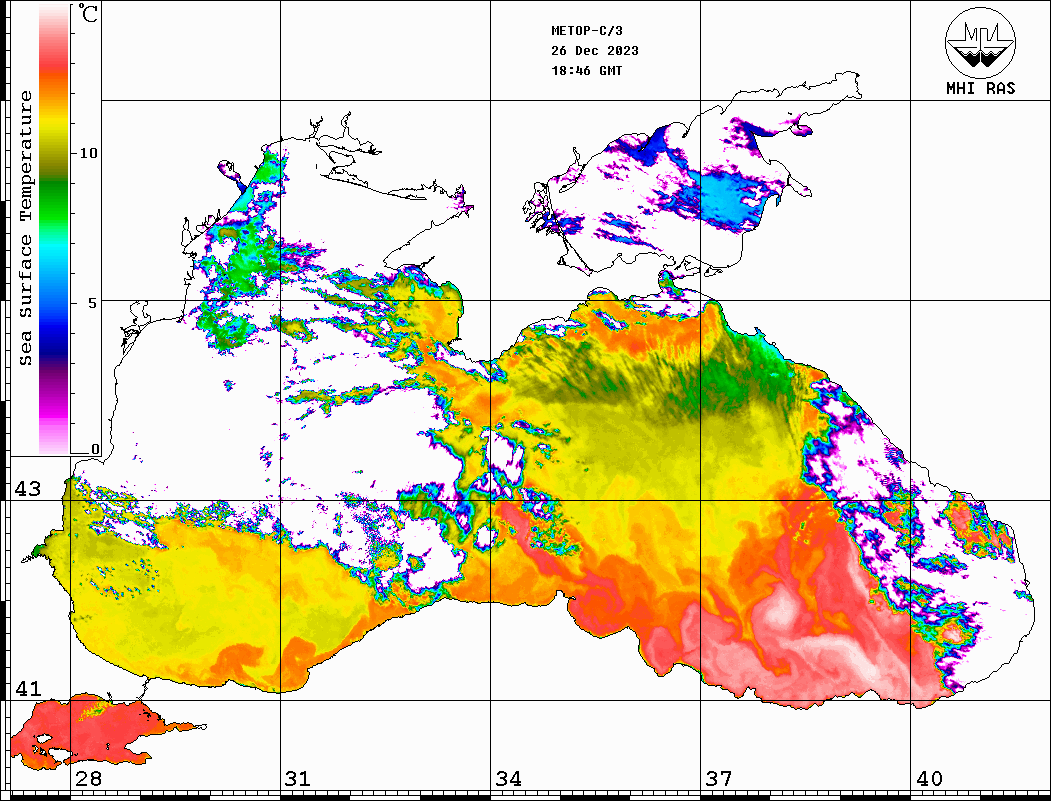Click the '26 Dec 2023' date text
1051x801 pixels.
pos(595,51)
